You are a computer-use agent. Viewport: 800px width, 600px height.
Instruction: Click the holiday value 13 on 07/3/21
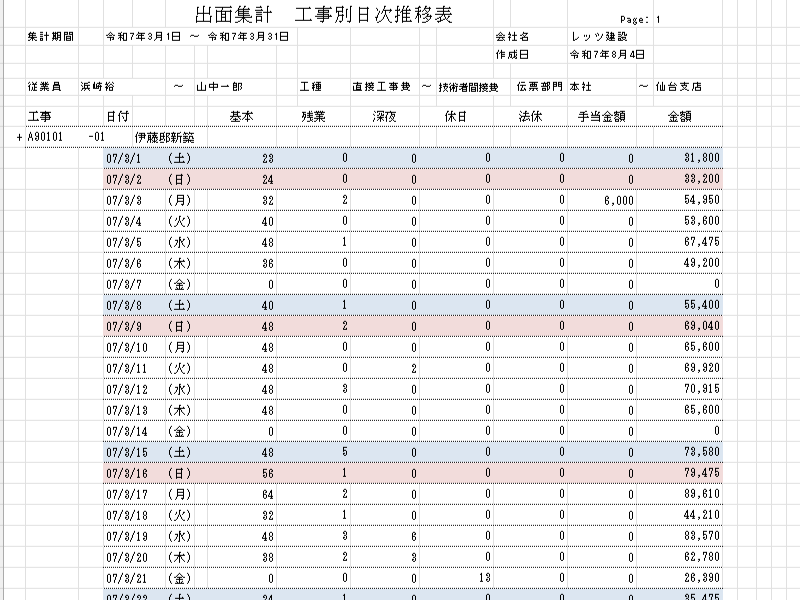pyautogui.click(x=485, y=578)
